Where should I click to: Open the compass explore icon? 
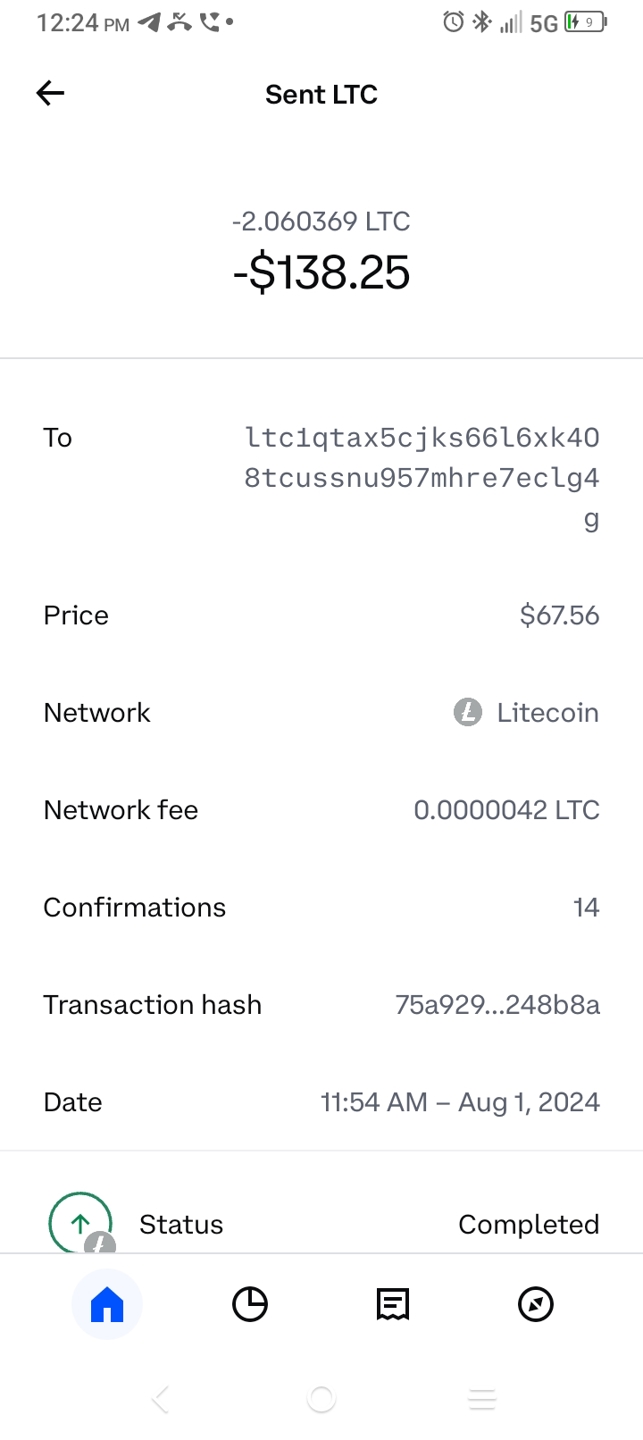[x=536, y=1304]
